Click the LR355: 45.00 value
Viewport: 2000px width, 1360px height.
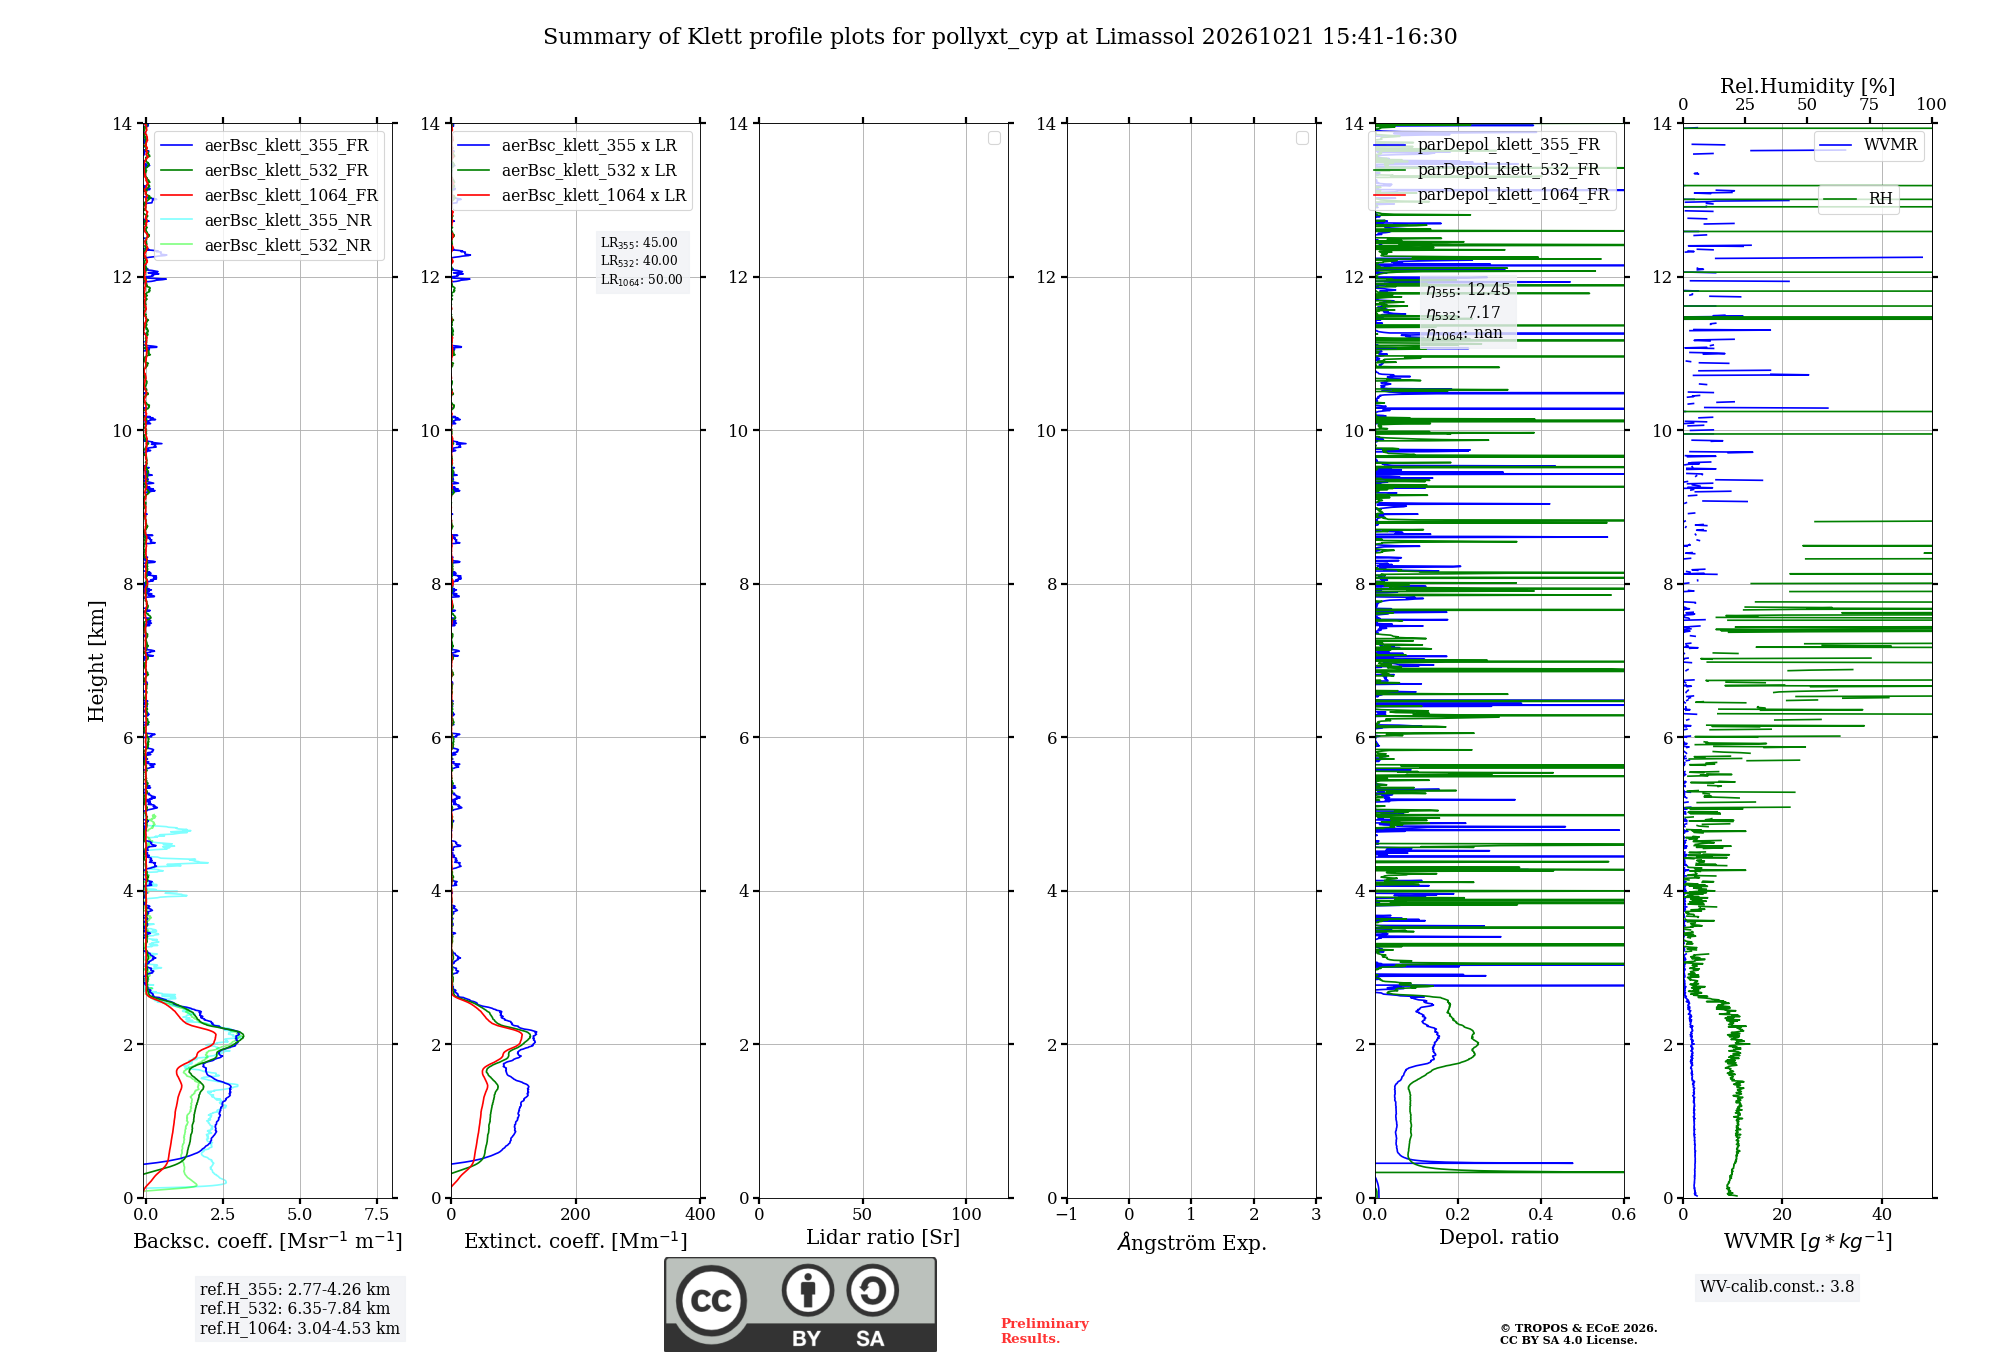coord(639,243)
